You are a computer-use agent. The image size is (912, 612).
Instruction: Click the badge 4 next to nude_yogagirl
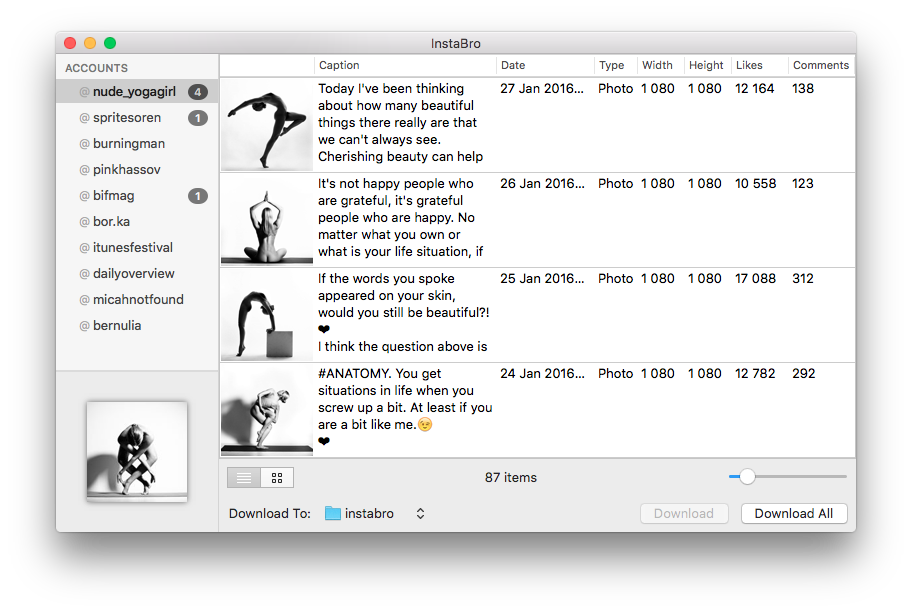pyautogui.click(x=198, y=92)
